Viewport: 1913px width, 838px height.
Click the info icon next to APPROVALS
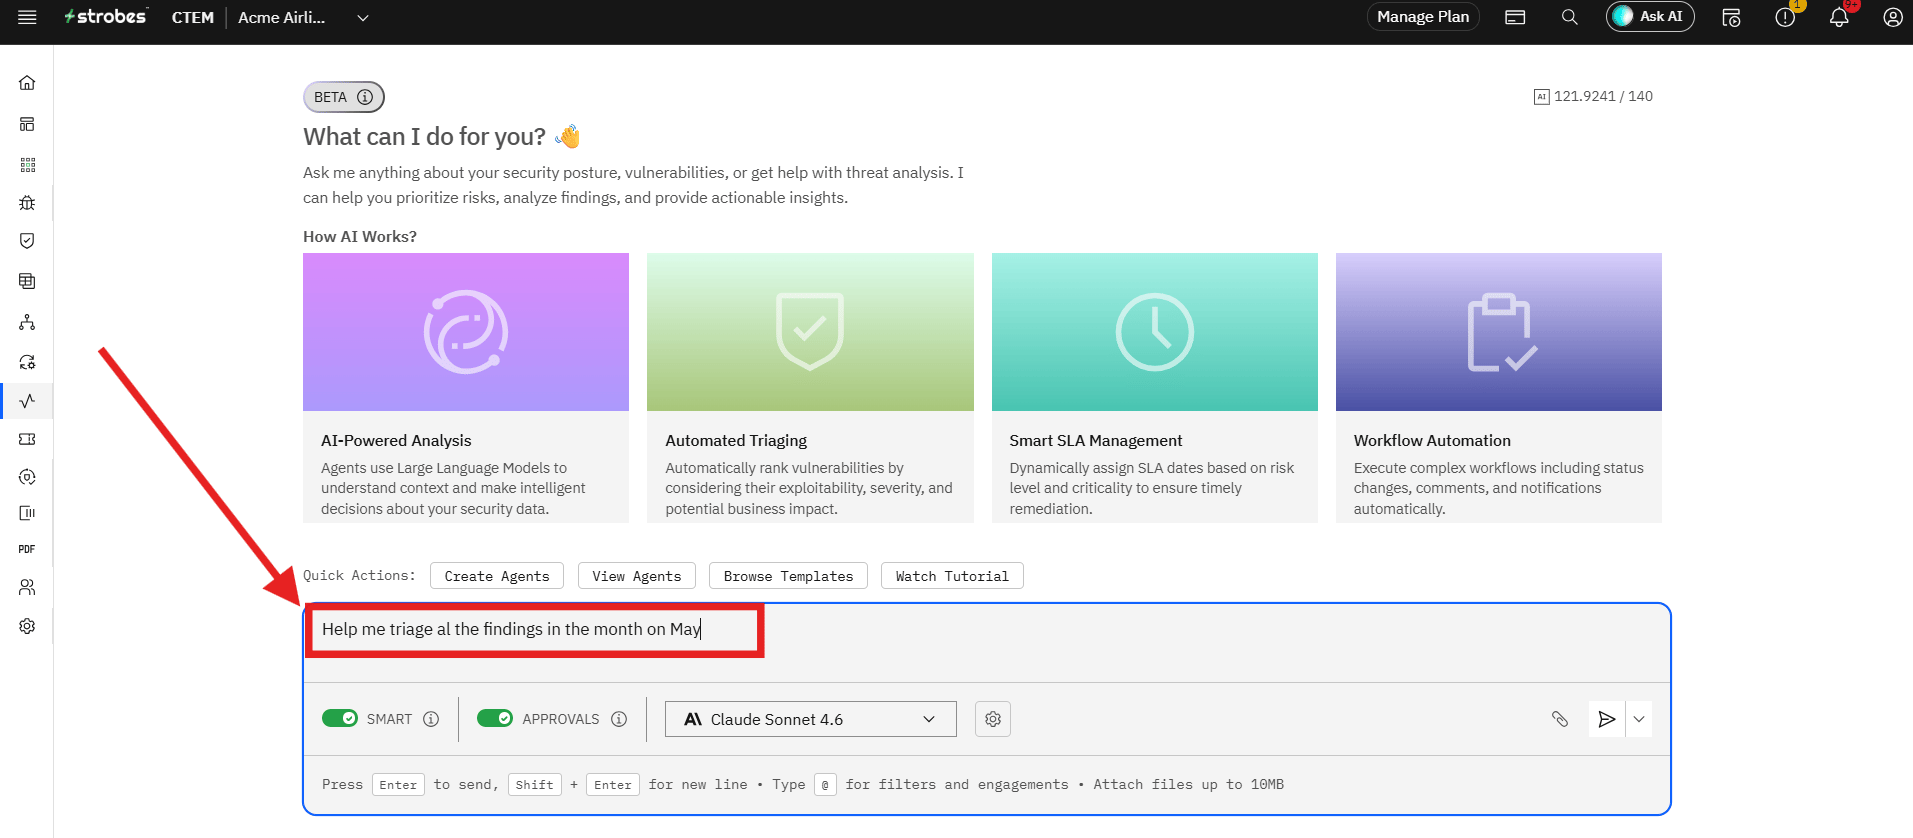[619, 719]
